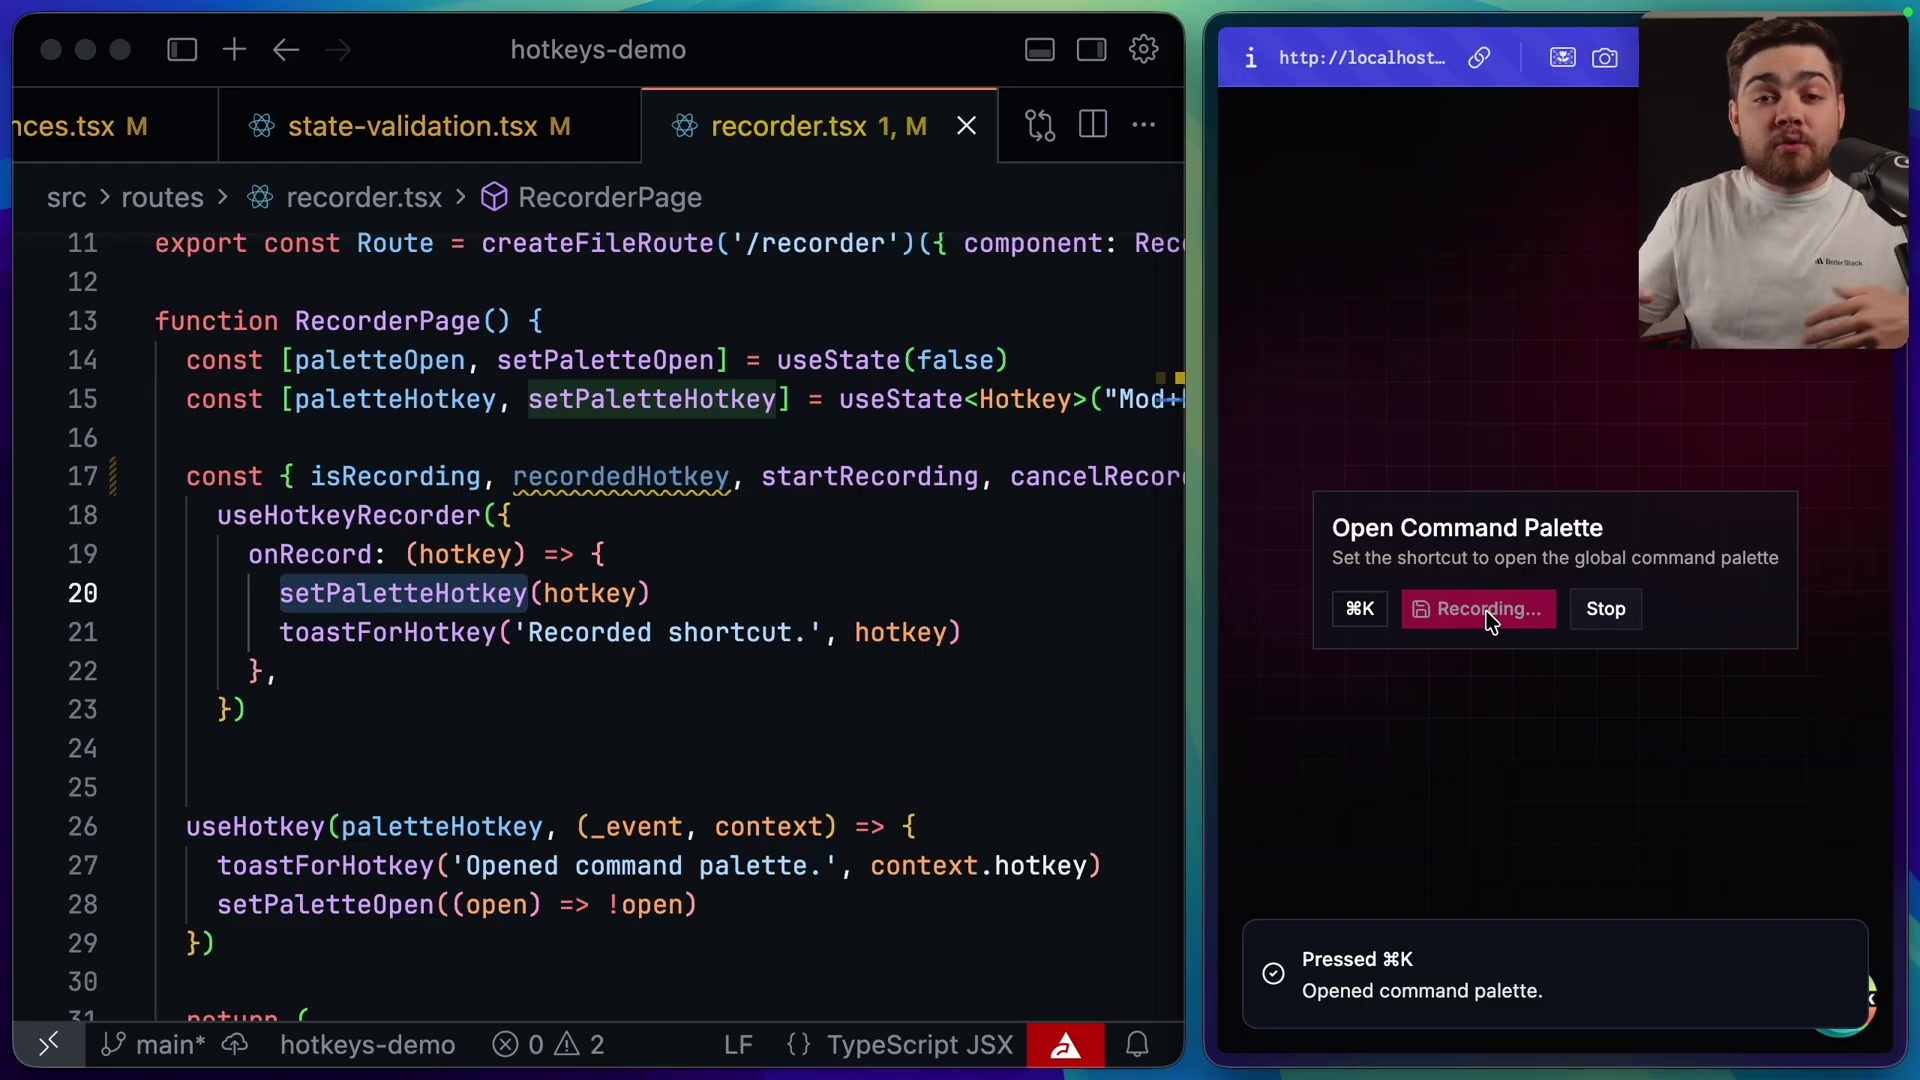Open the editor's More Actions menu
This screenshot has height=1080, width=1920.
1143,124
